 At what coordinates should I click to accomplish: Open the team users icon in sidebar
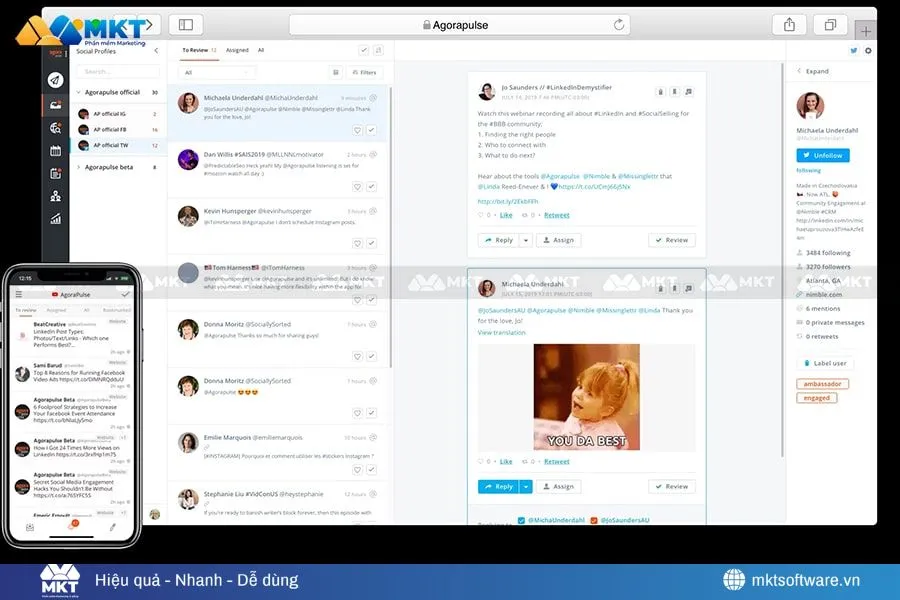click(56, 195)
